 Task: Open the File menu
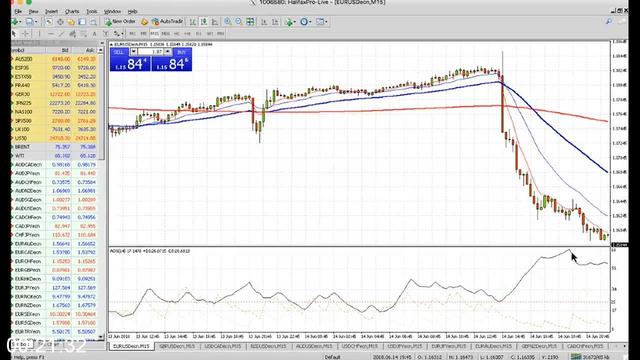tap(18, 11)
